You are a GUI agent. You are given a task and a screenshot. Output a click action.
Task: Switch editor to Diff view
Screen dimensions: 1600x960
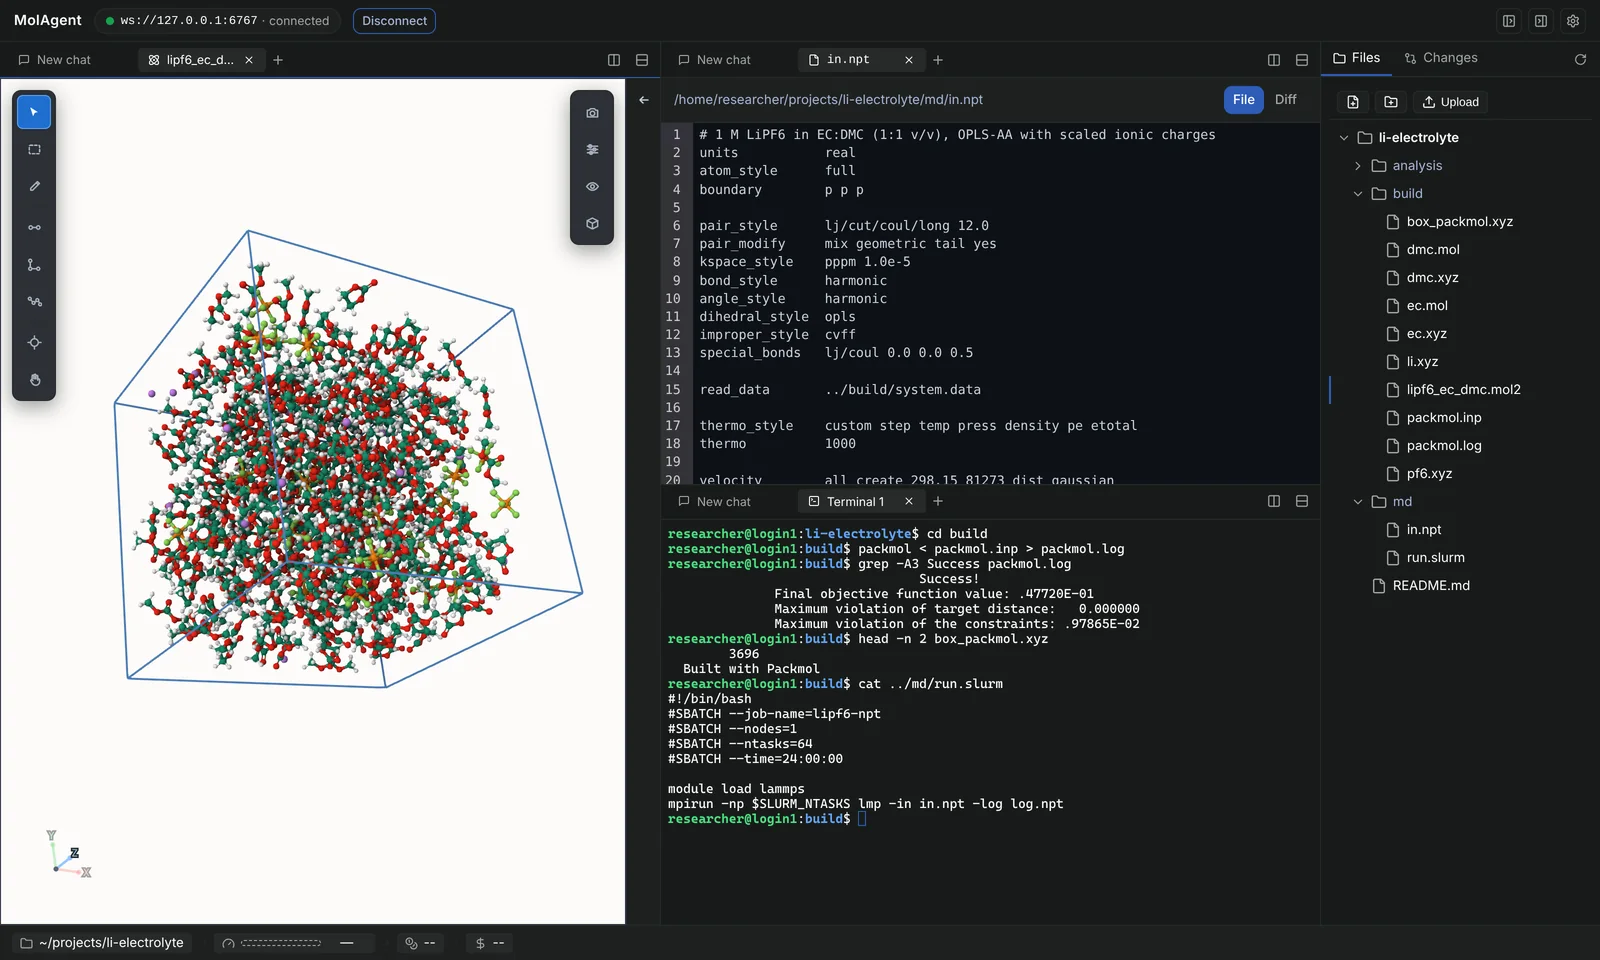[x=1286, y=100]
